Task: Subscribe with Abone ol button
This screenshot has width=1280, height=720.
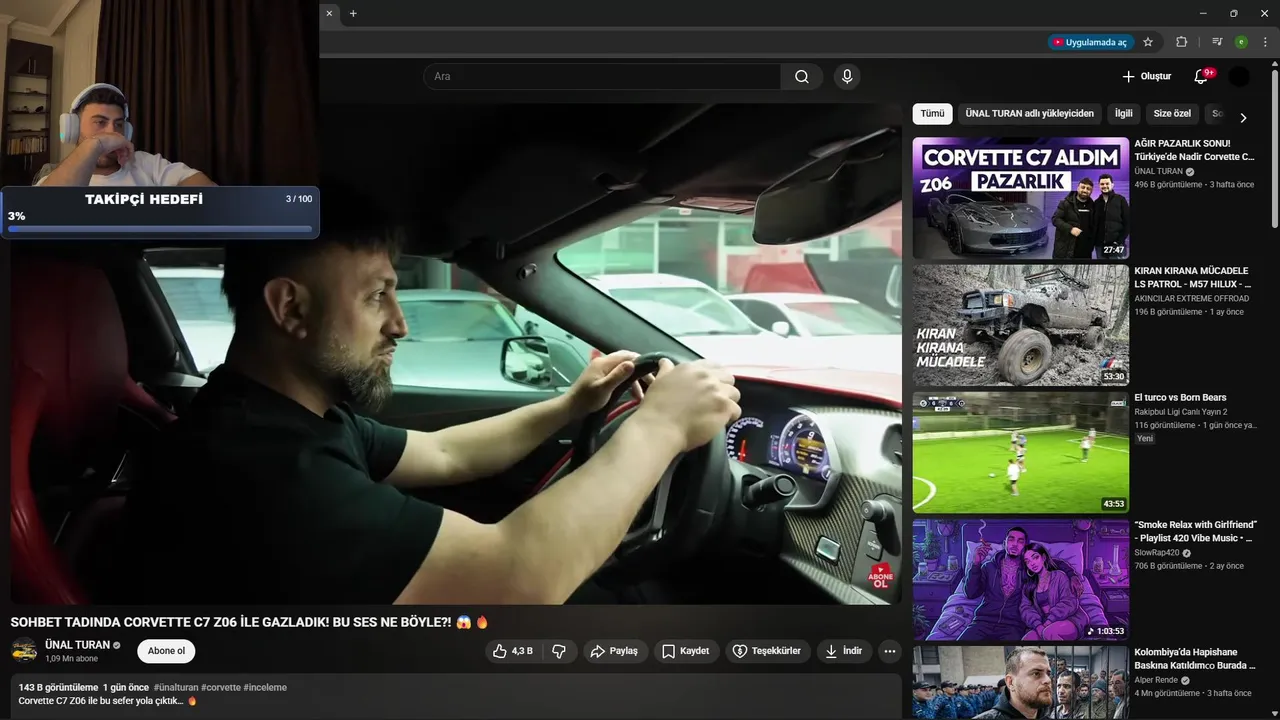Action: pyautogui.click(x=166, y=651)
